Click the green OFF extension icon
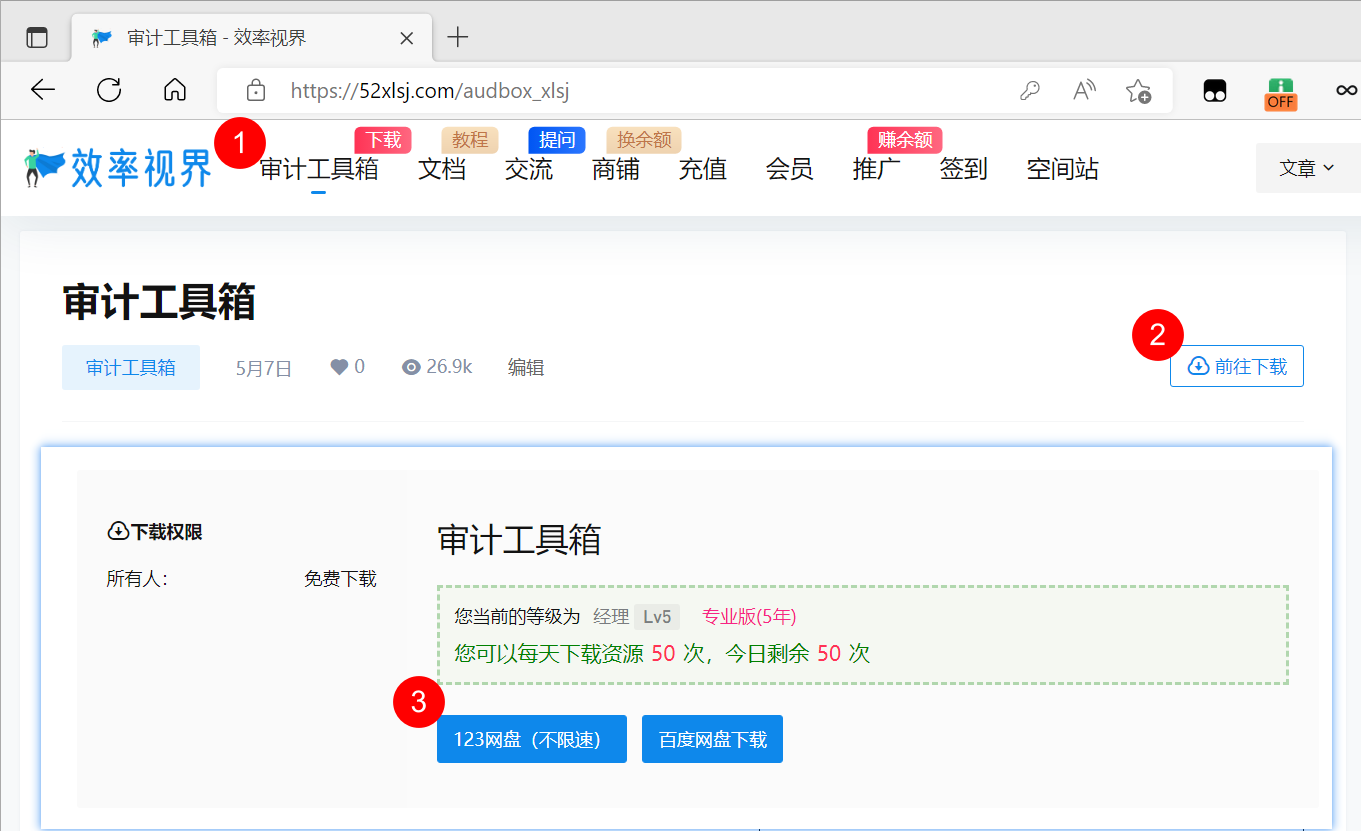The image size is (1361, 831). point(1280,90)
